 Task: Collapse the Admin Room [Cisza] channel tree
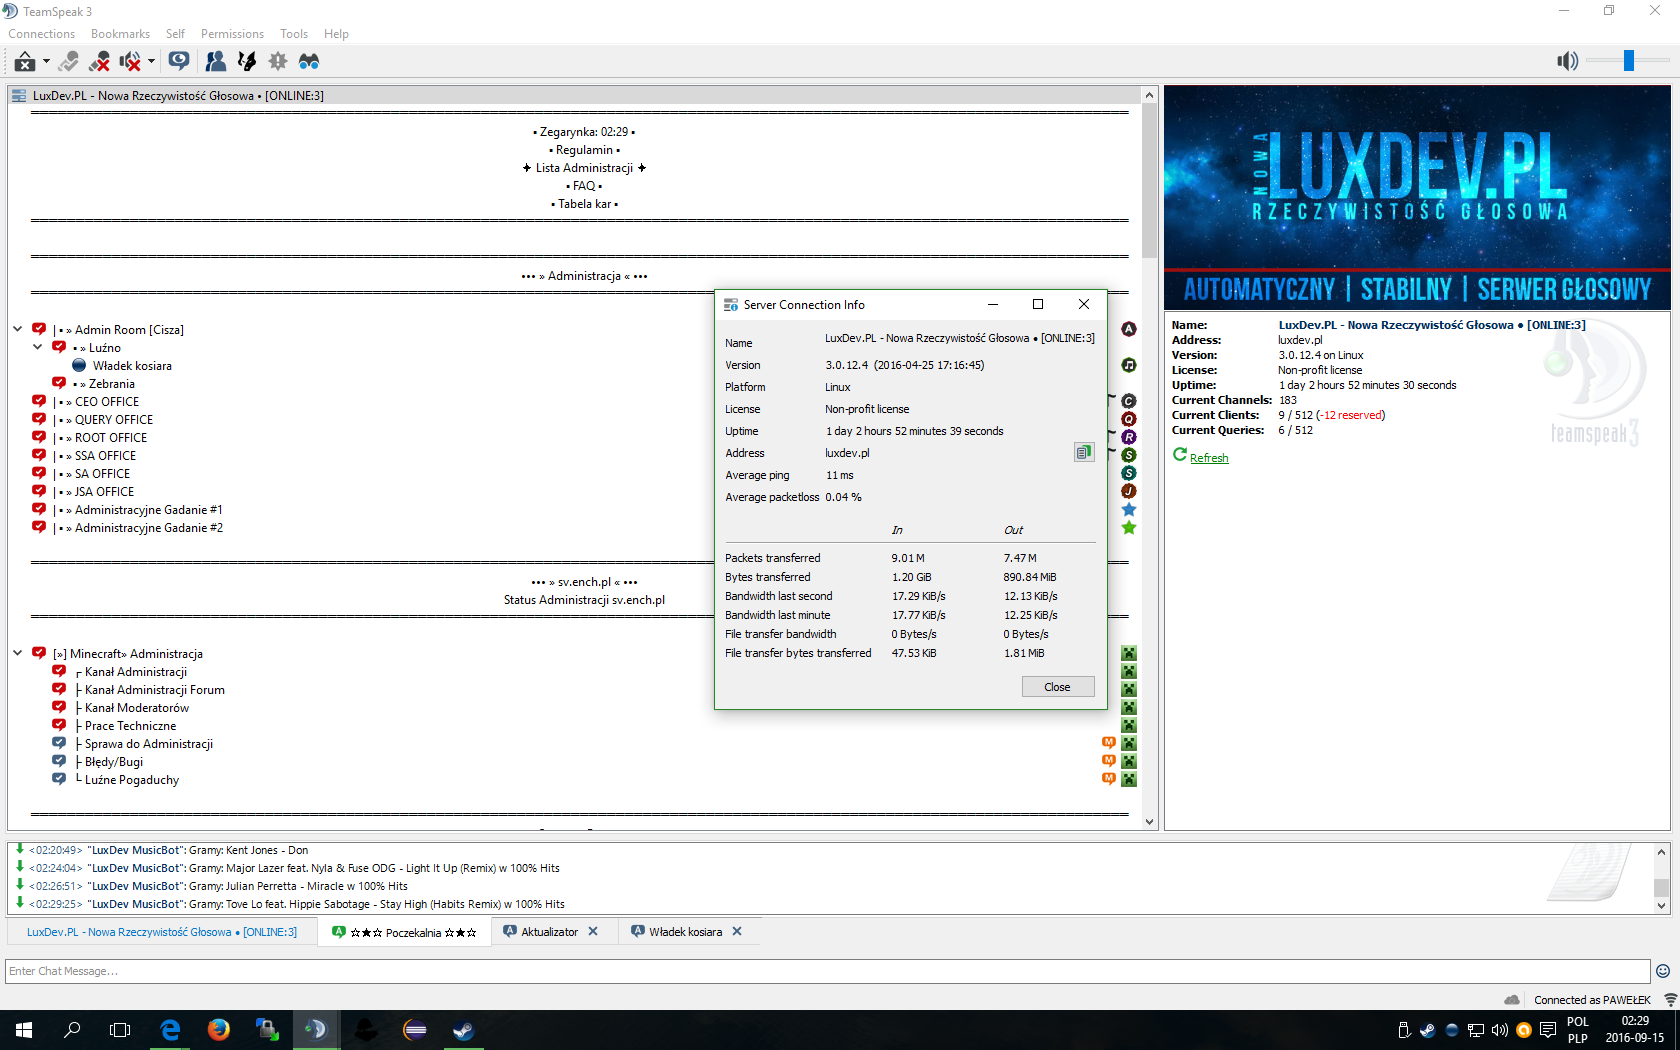18,329
